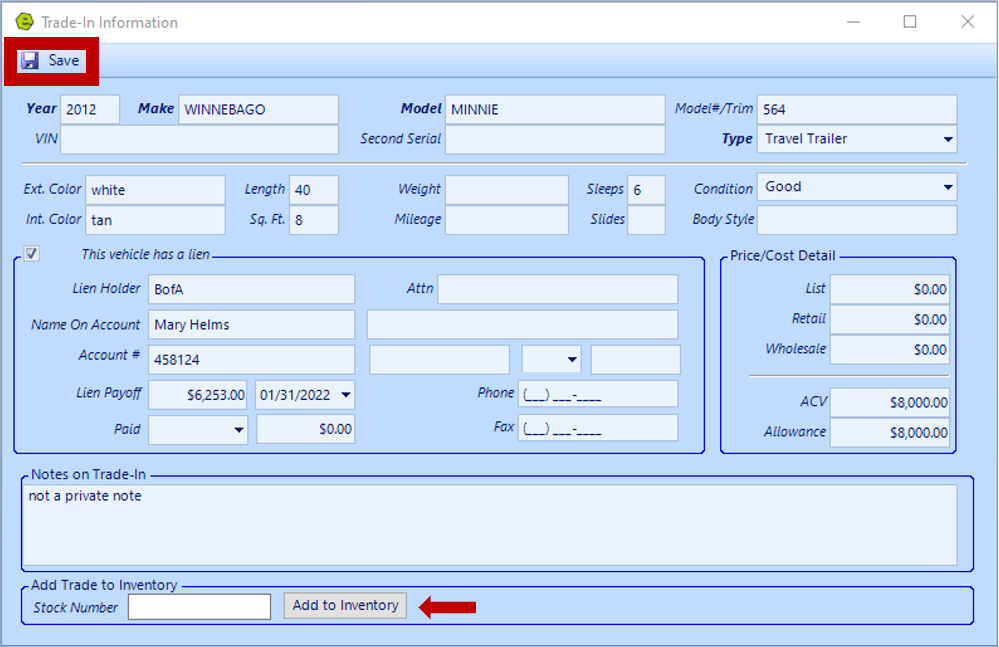Maximize the Trade-In Information window
Viewport: 999px width, 647px height.
click(910, 22)
